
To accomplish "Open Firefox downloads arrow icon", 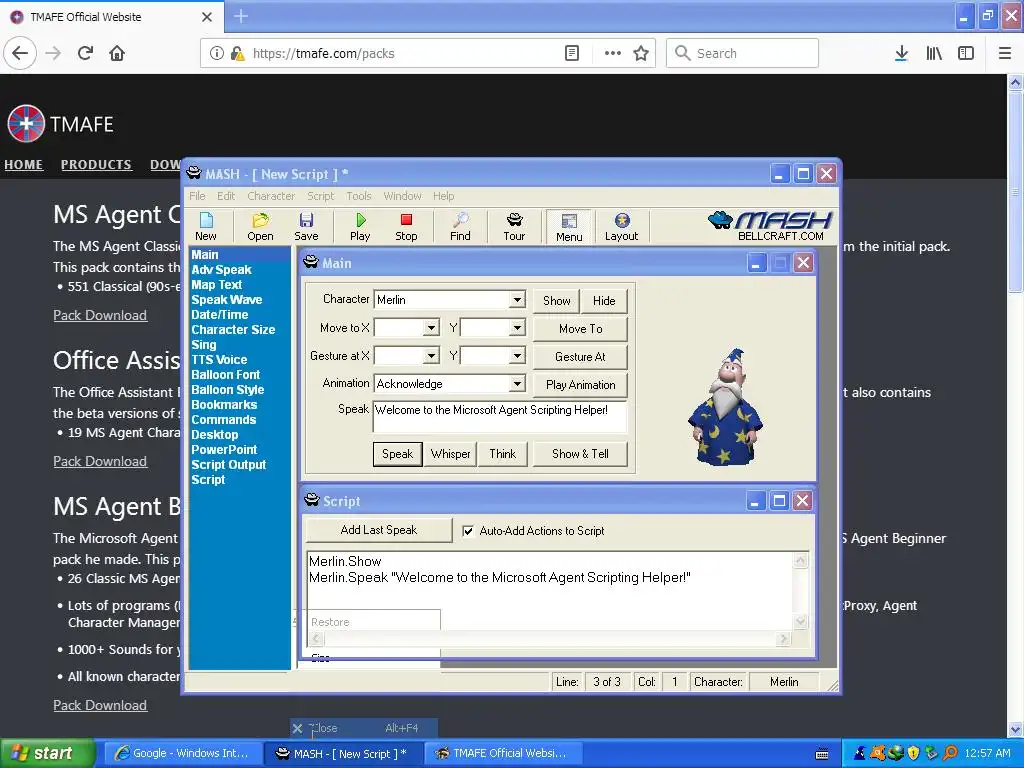I will click(x=901, y=53).
